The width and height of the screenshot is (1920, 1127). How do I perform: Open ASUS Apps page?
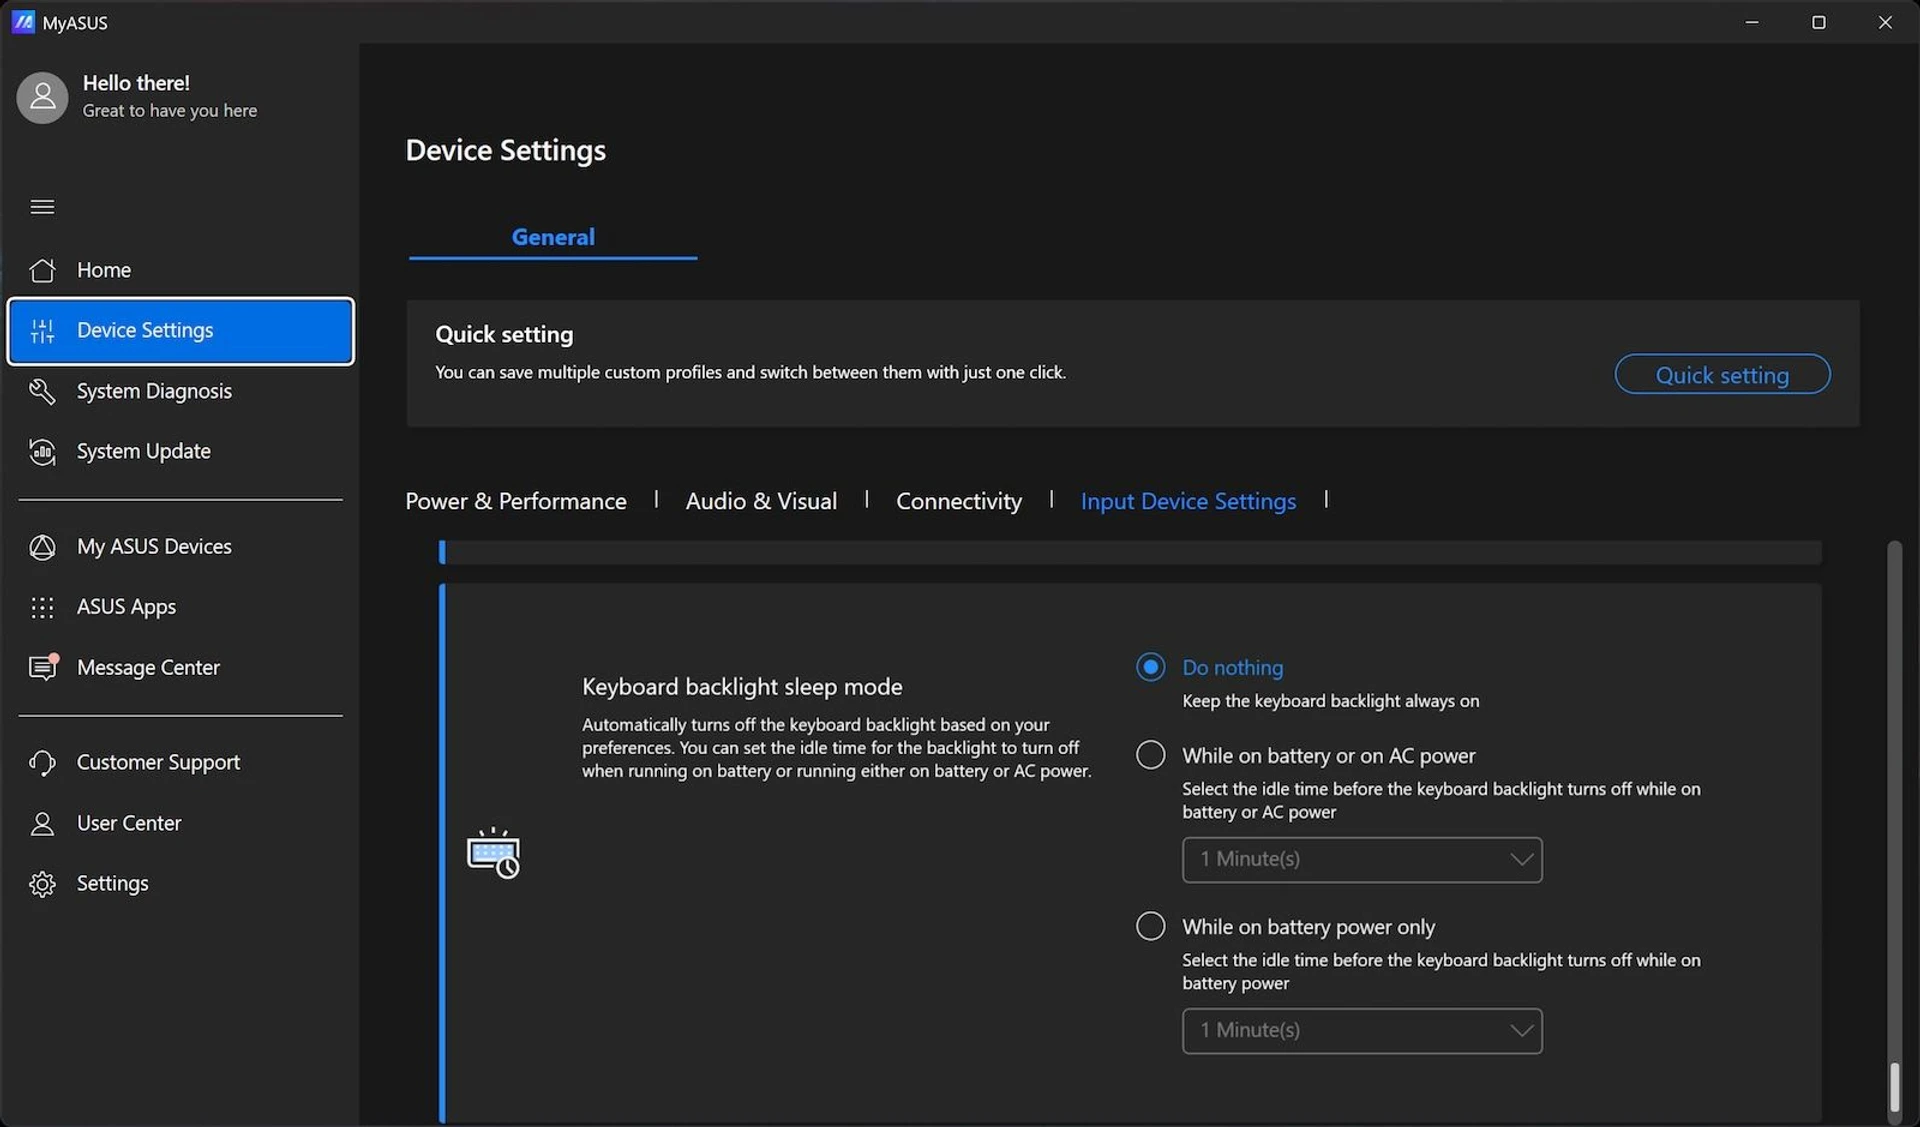click(x=180, y=607)
